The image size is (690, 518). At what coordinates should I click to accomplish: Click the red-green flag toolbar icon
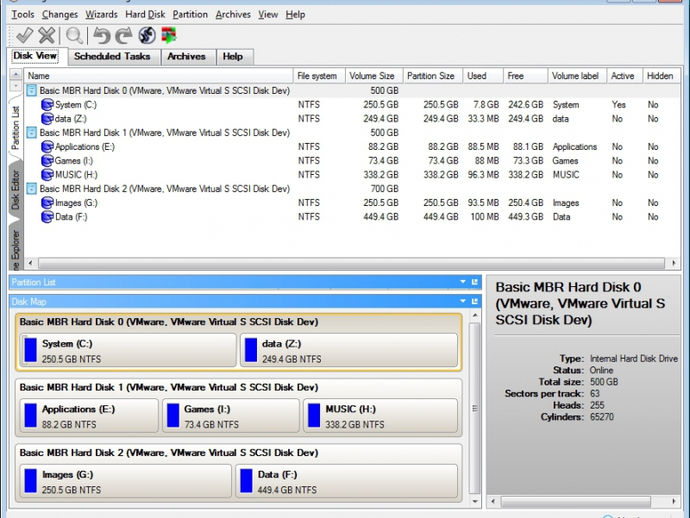point(169,36)
